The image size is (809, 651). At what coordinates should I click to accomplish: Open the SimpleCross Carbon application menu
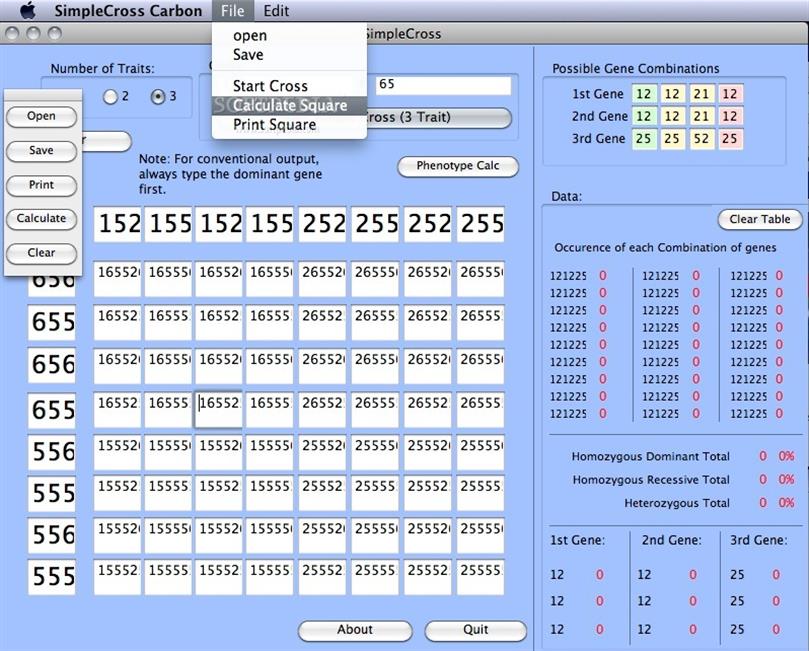pos(128,10)
